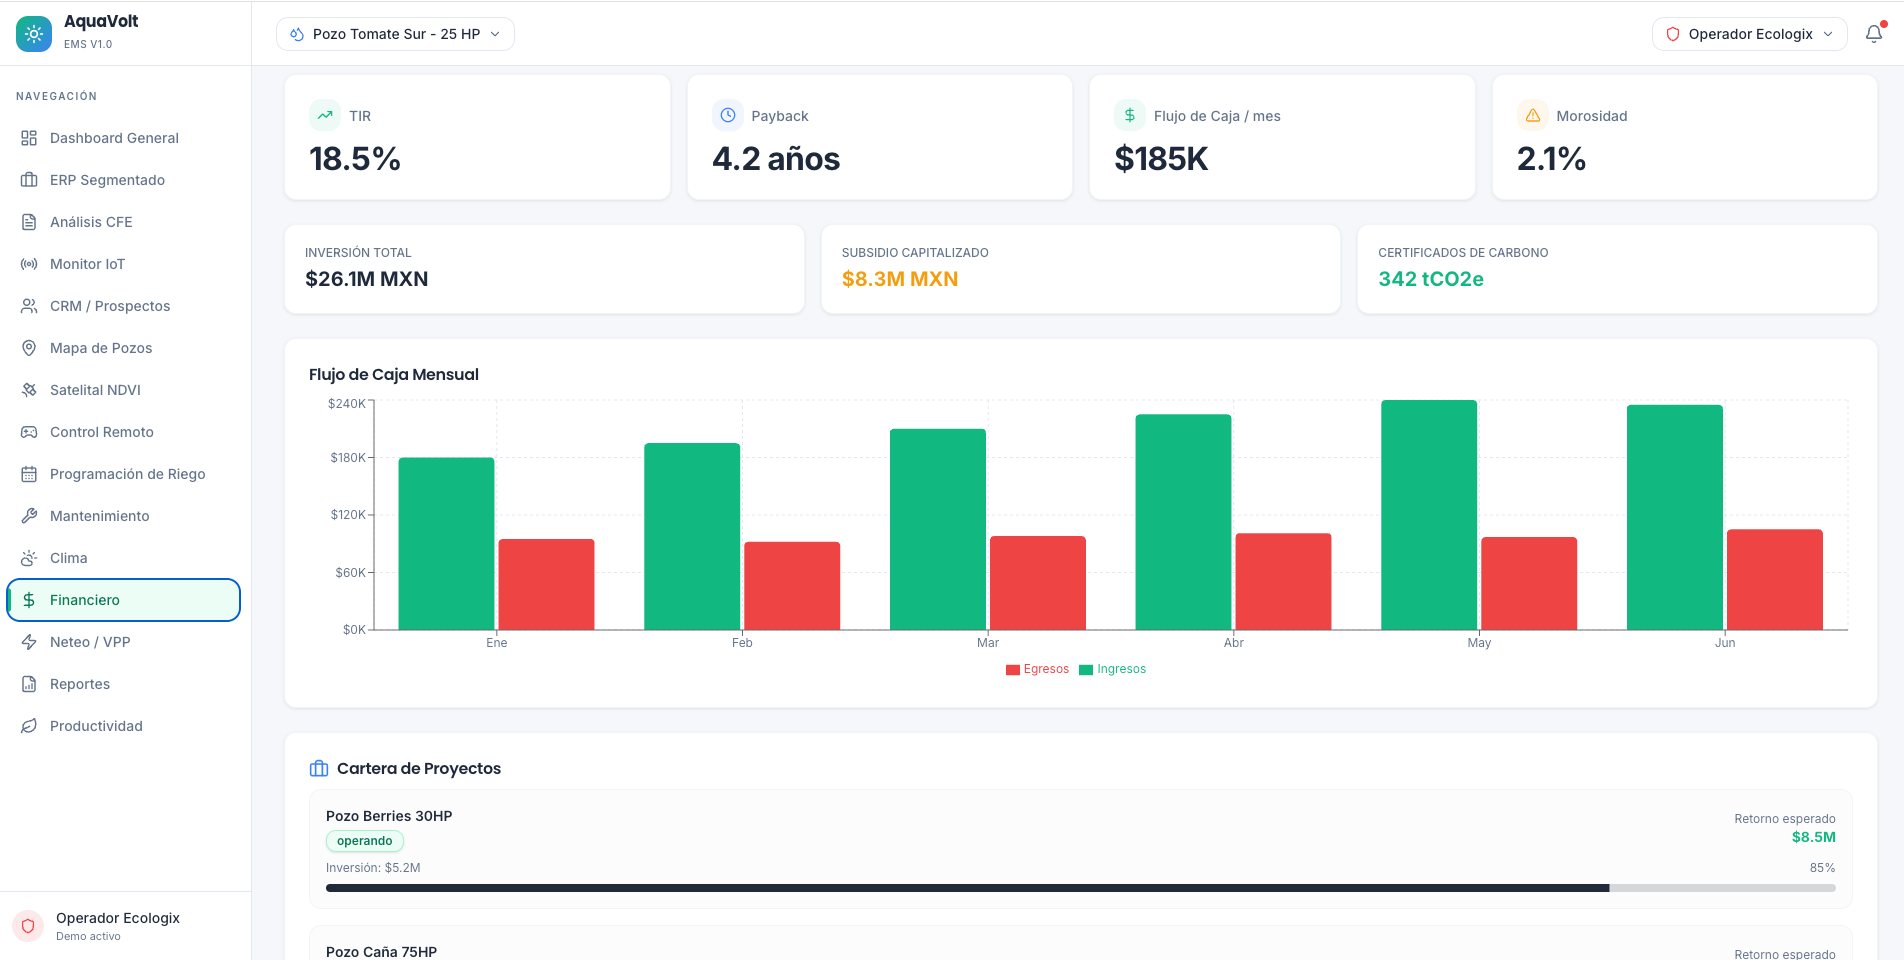The height and width of the screenshot is (960, 1904).
Task: Click the "Pozo Berries 30HP" project name
Action: coord(389,816)
